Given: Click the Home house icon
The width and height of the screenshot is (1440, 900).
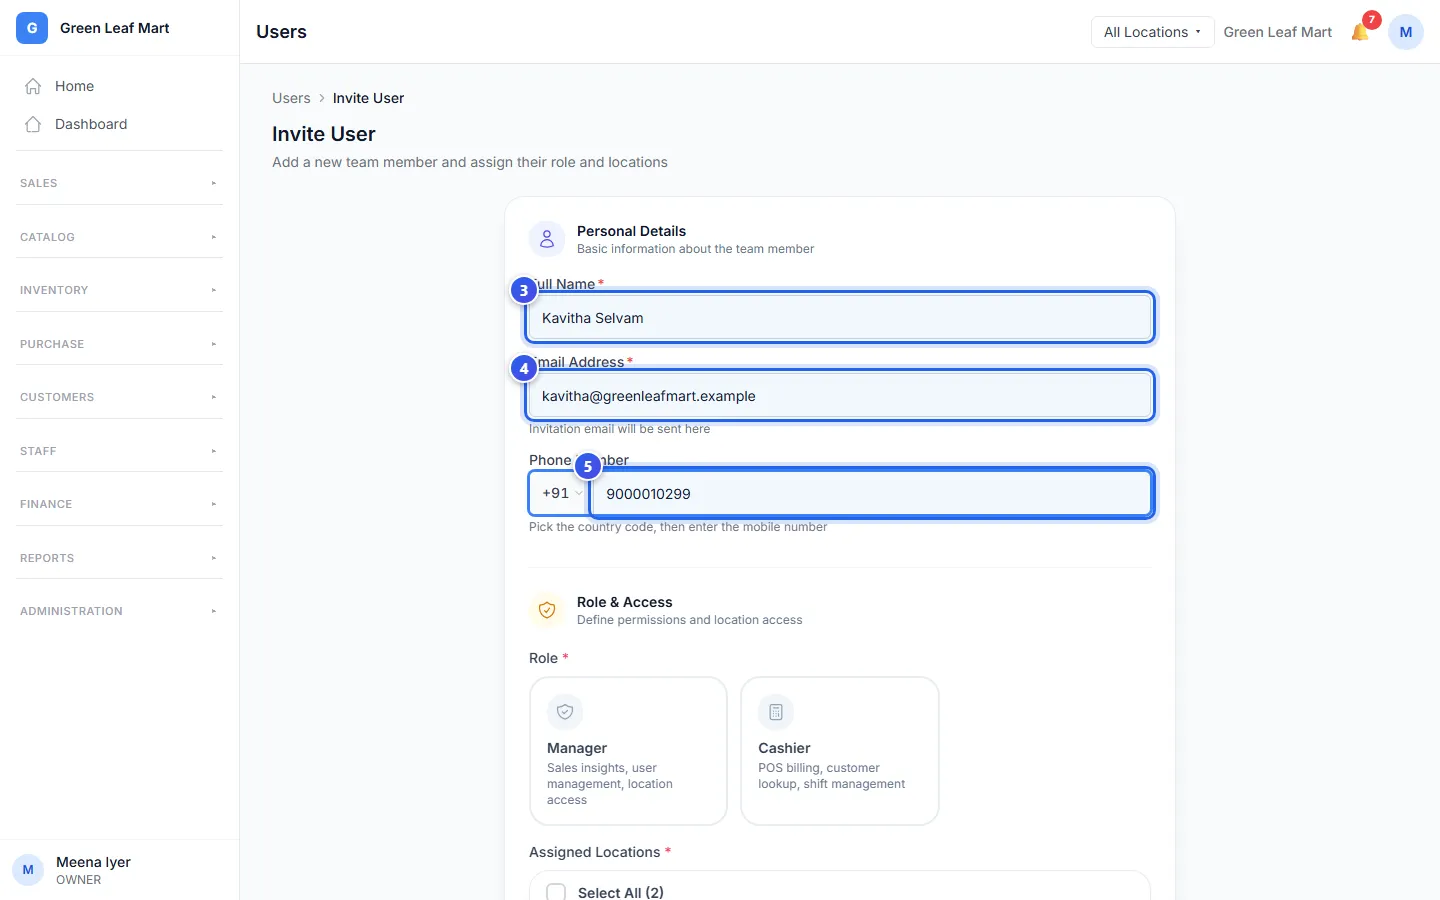Looking at the screenshot, I should click(33, 86).
